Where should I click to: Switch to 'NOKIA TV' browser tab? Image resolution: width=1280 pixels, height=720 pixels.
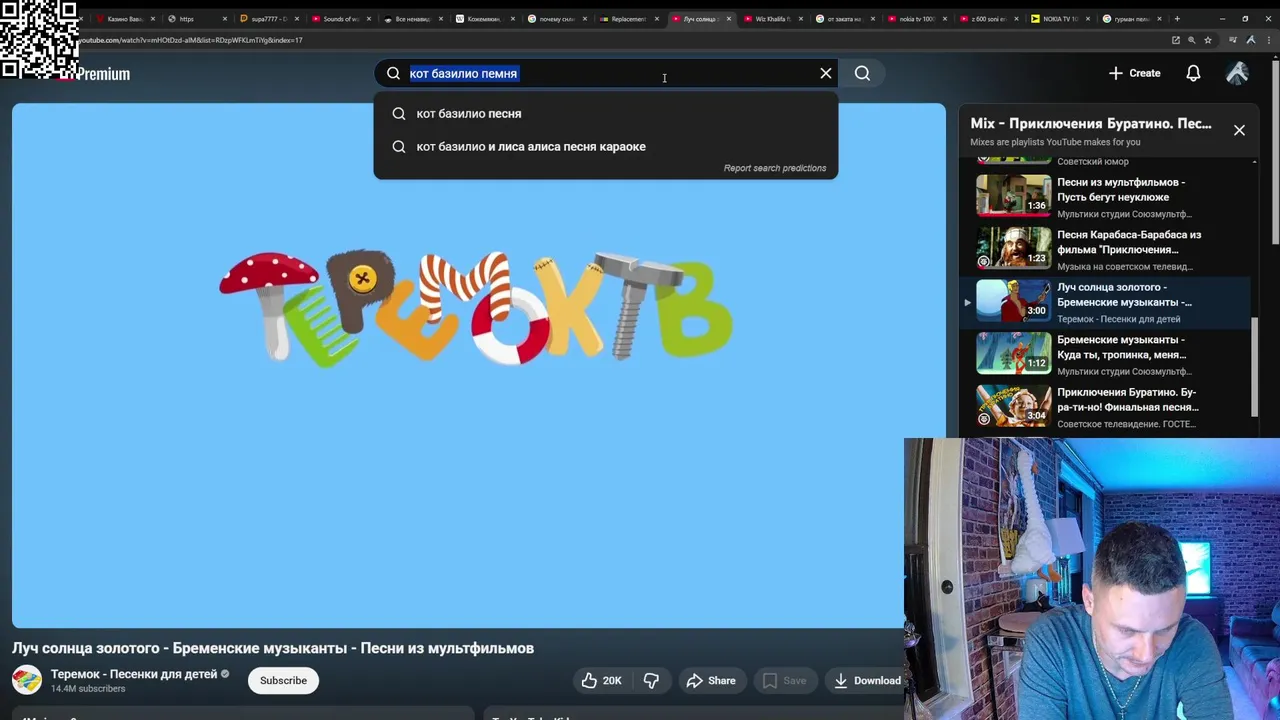pos(1060,19)
